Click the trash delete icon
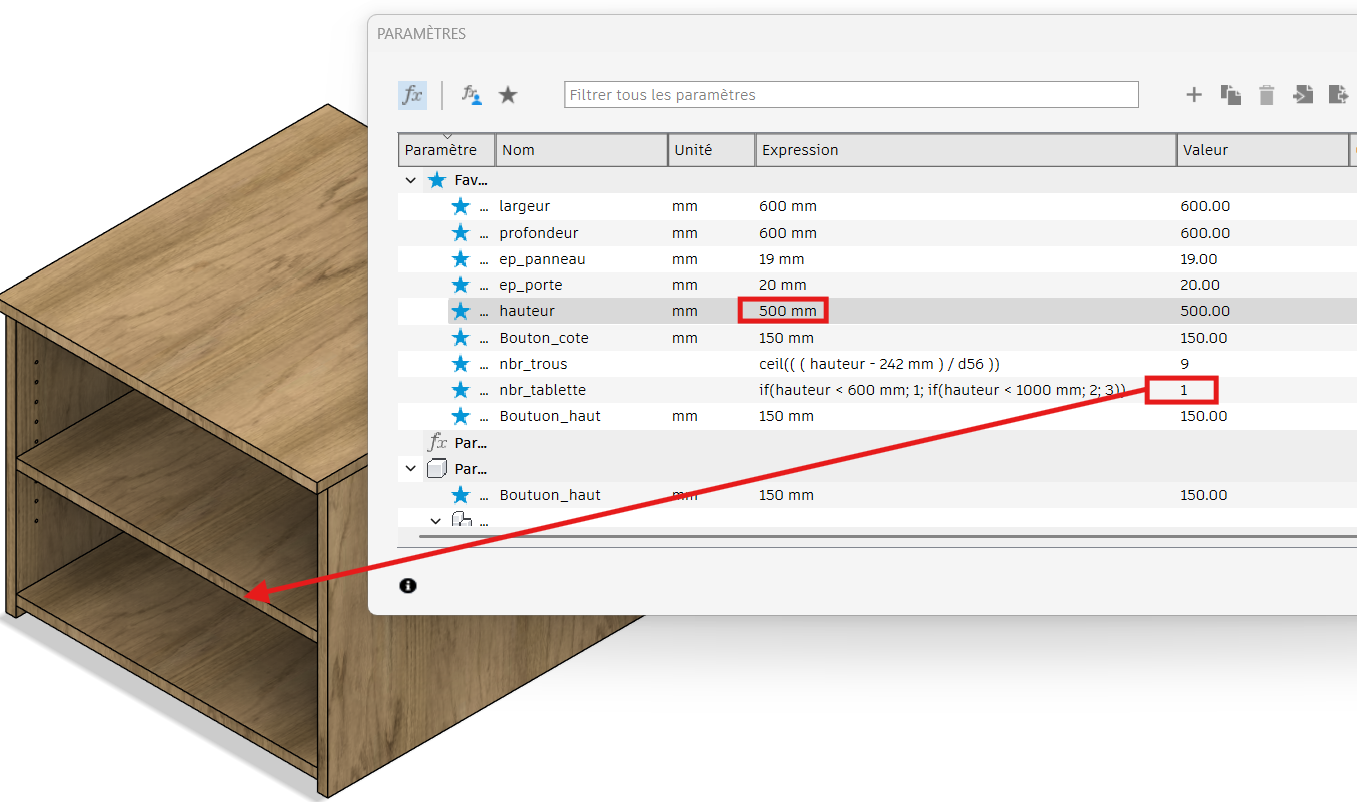Image resolution: width=1357 pixels, height=802 pixels. coord(1266,95)
